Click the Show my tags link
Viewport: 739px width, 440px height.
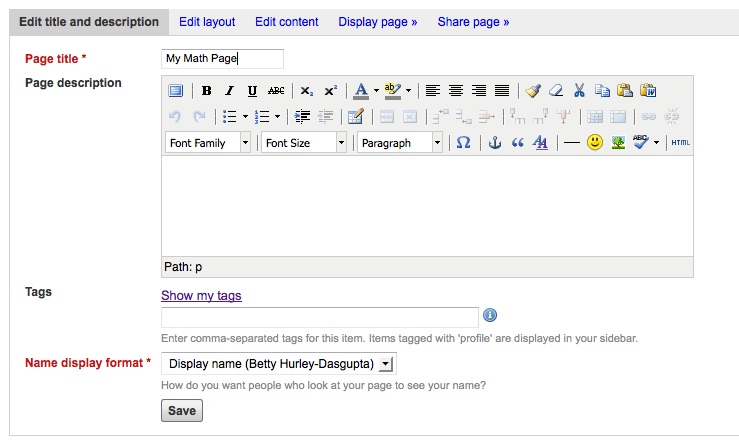201,295
